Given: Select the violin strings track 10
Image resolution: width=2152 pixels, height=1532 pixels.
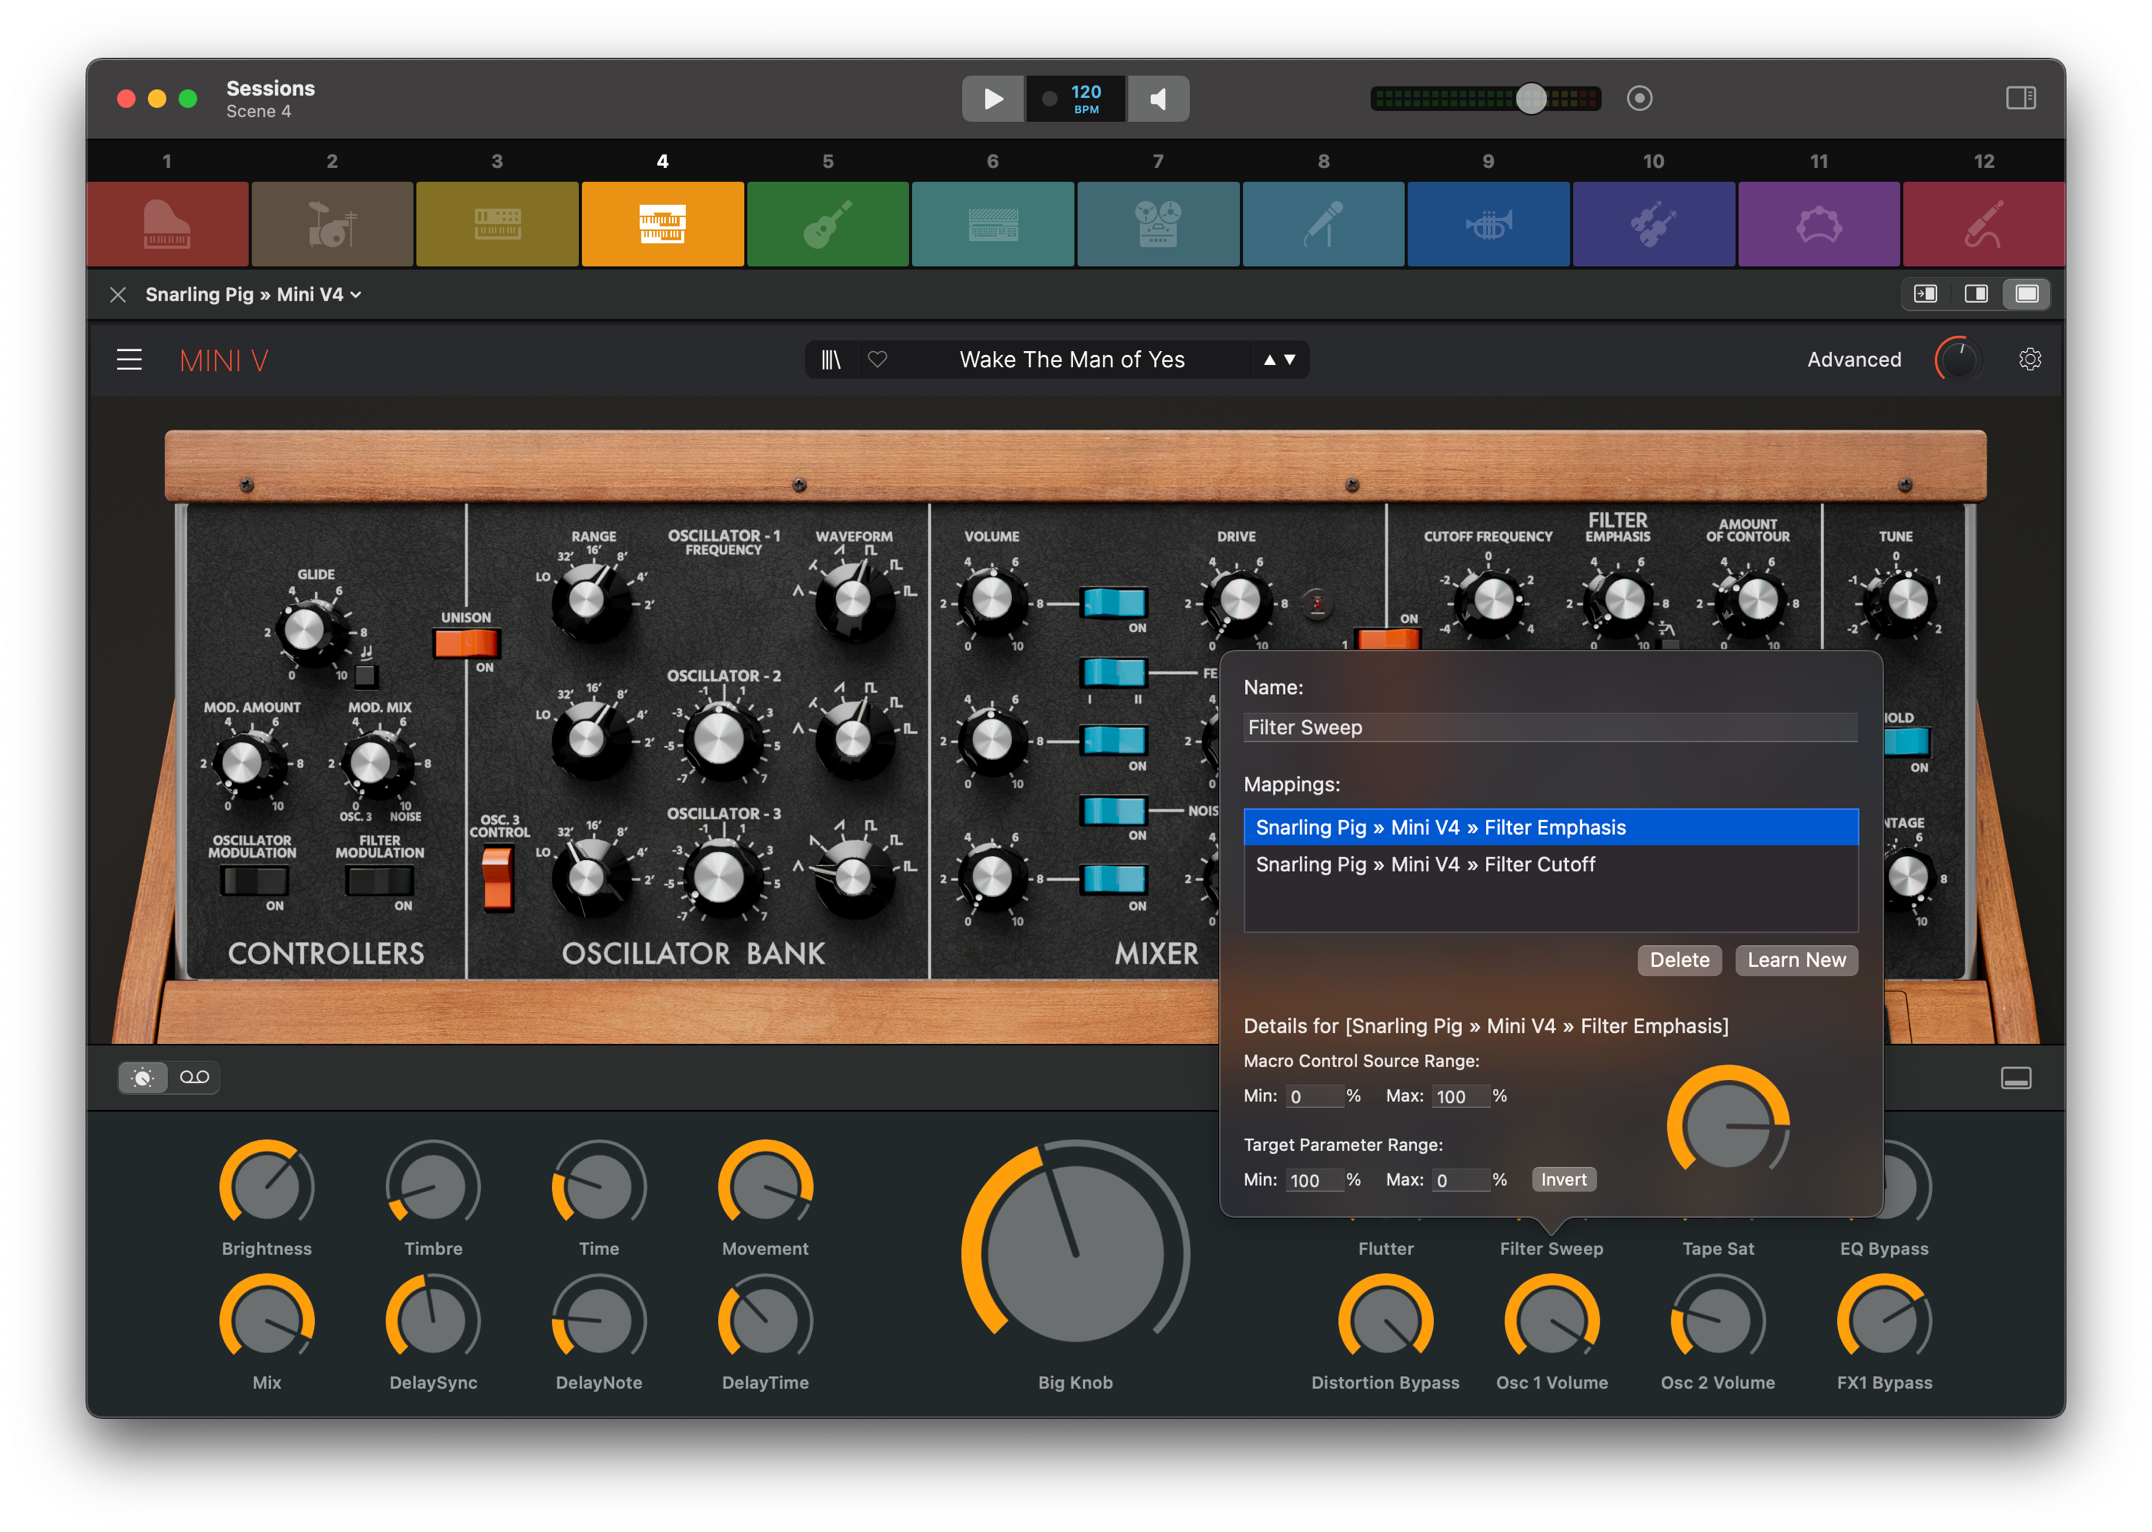Looking at the screenshot, I should point(1654,224).
